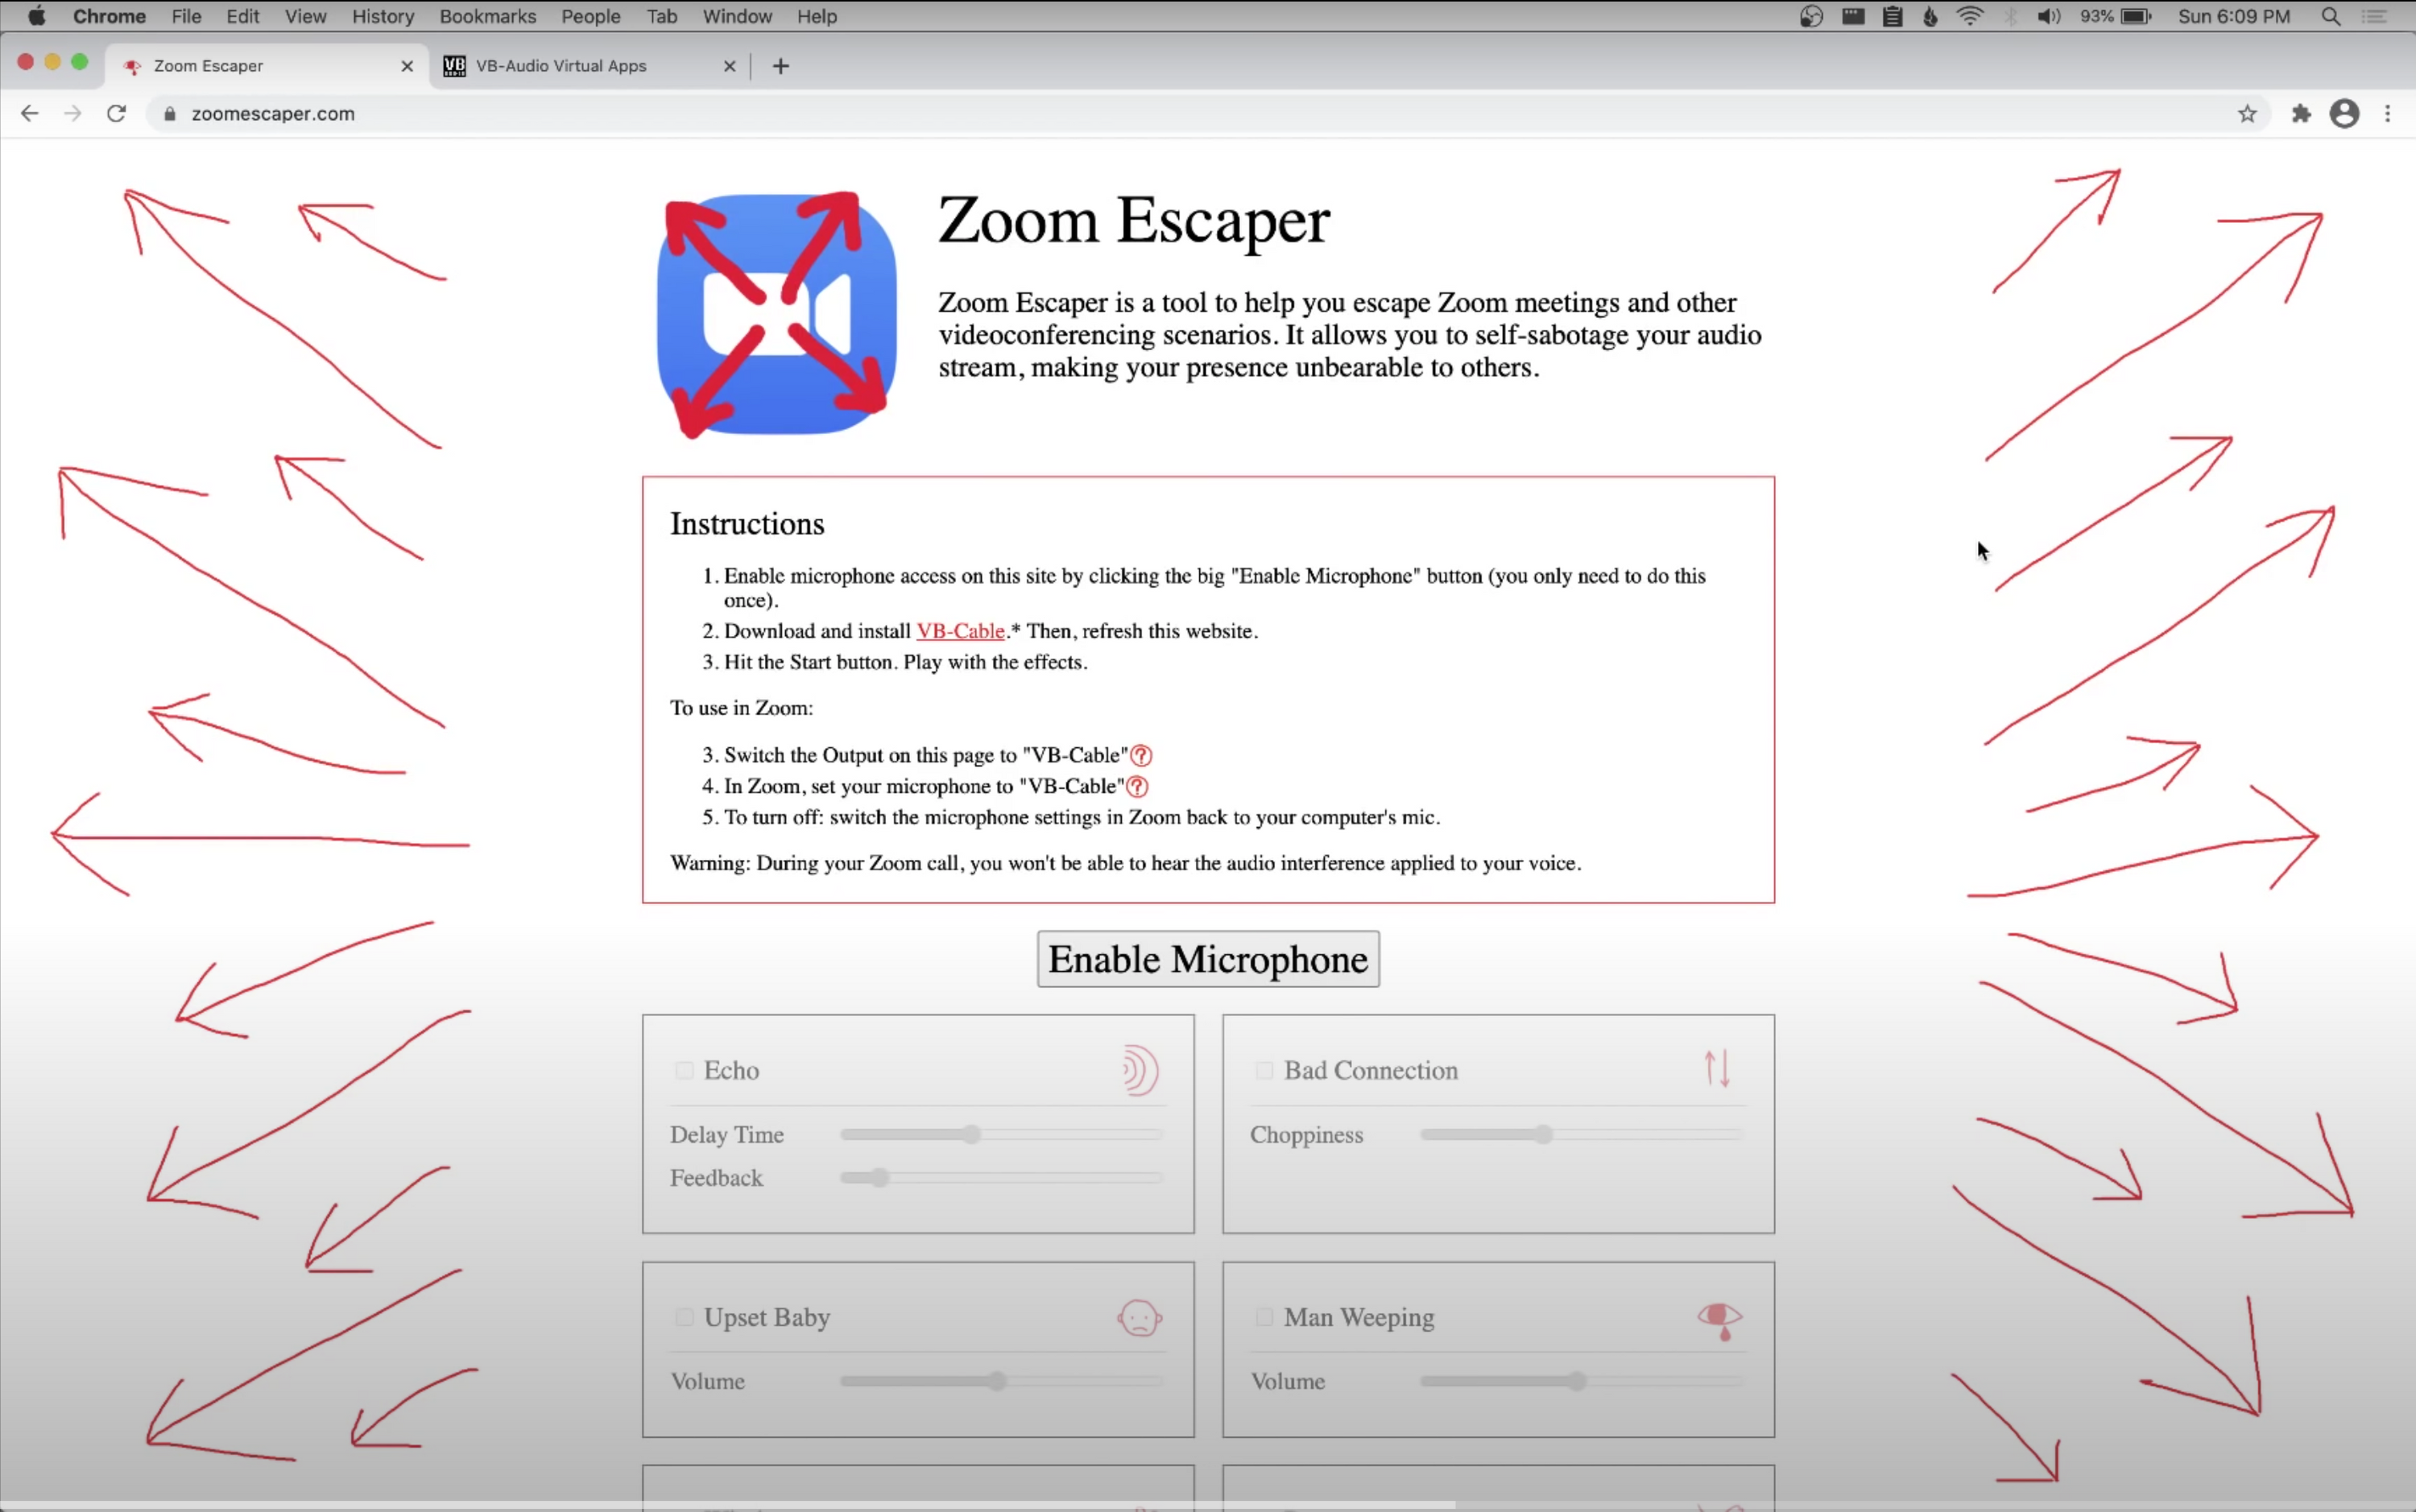Follow the VB-Cable link
2416x1512 pixels.
click(960, 631)
